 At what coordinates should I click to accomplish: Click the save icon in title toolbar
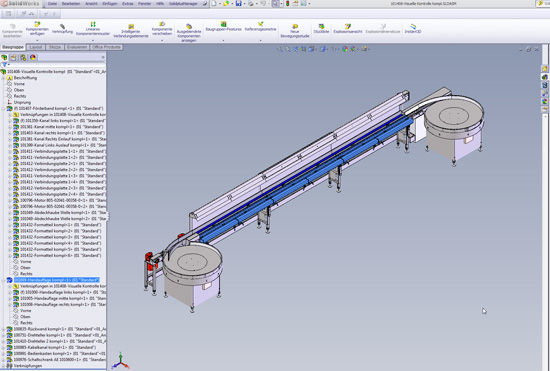[x=239, y=4]
